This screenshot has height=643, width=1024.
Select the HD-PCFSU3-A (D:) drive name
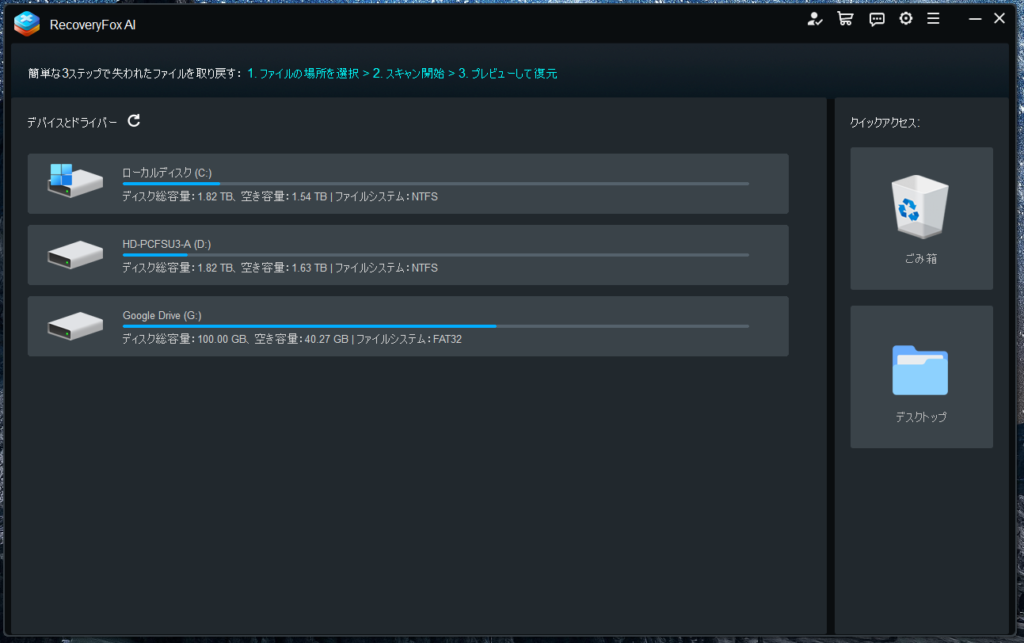(167, 244)
